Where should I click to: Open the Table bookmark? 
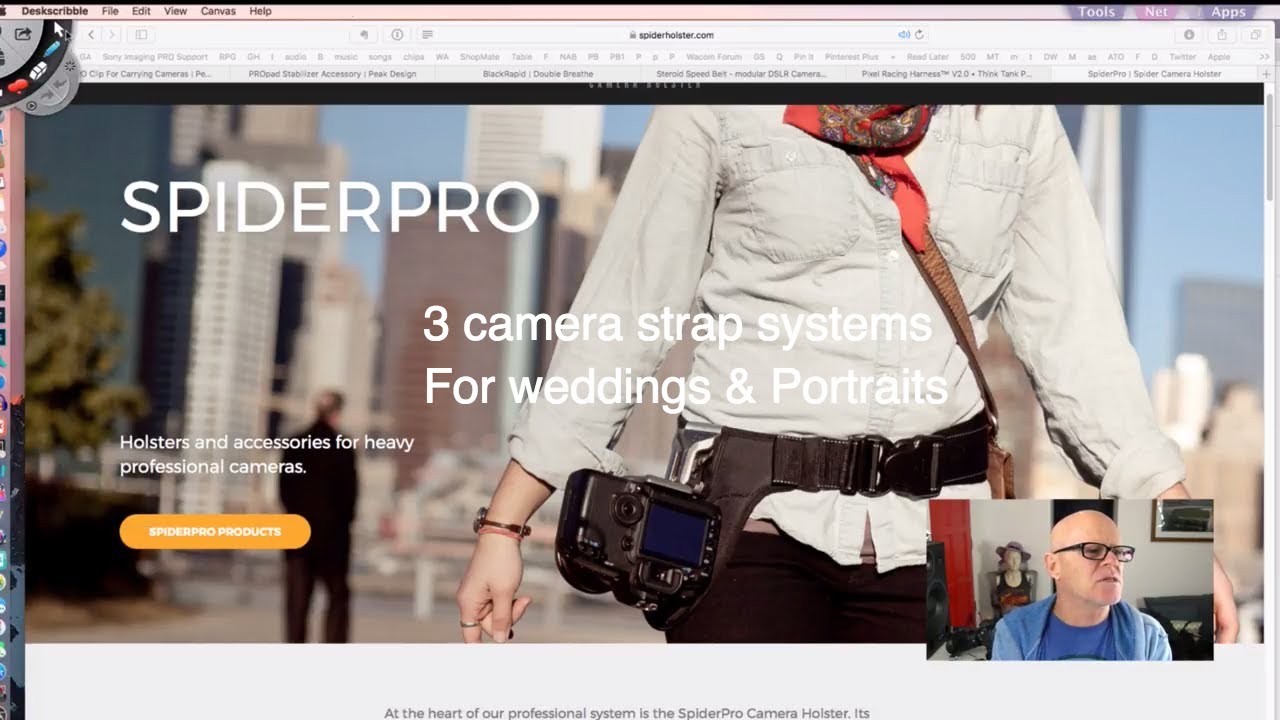(521, 57)
